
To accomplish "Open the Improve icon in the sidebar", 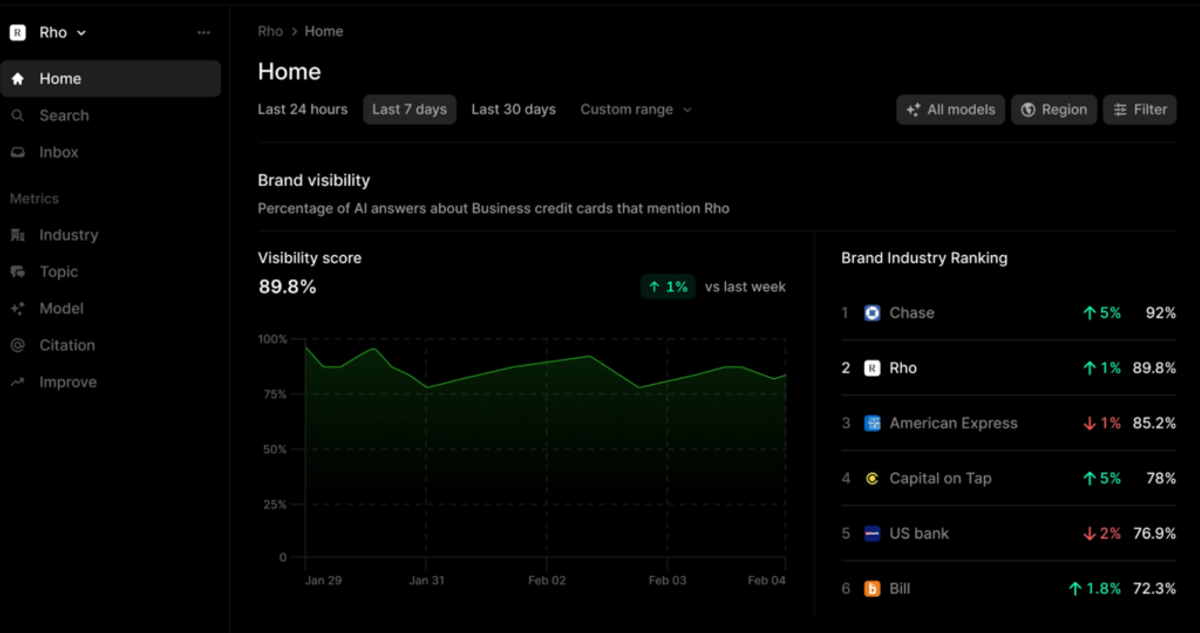I will click(20, 381).
